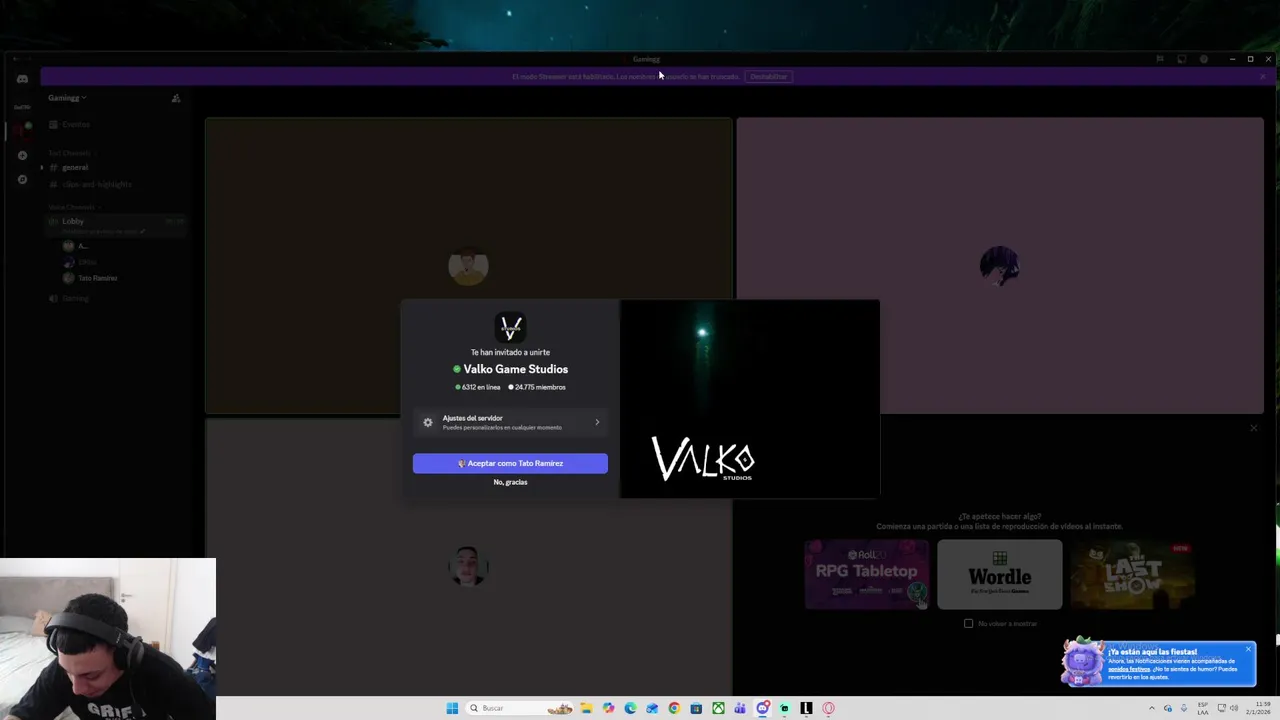This screenshot has height=720, width=1280.
Task: Click Add a Server plus icon
Action: pyautogui.click(x=22, y=155)
